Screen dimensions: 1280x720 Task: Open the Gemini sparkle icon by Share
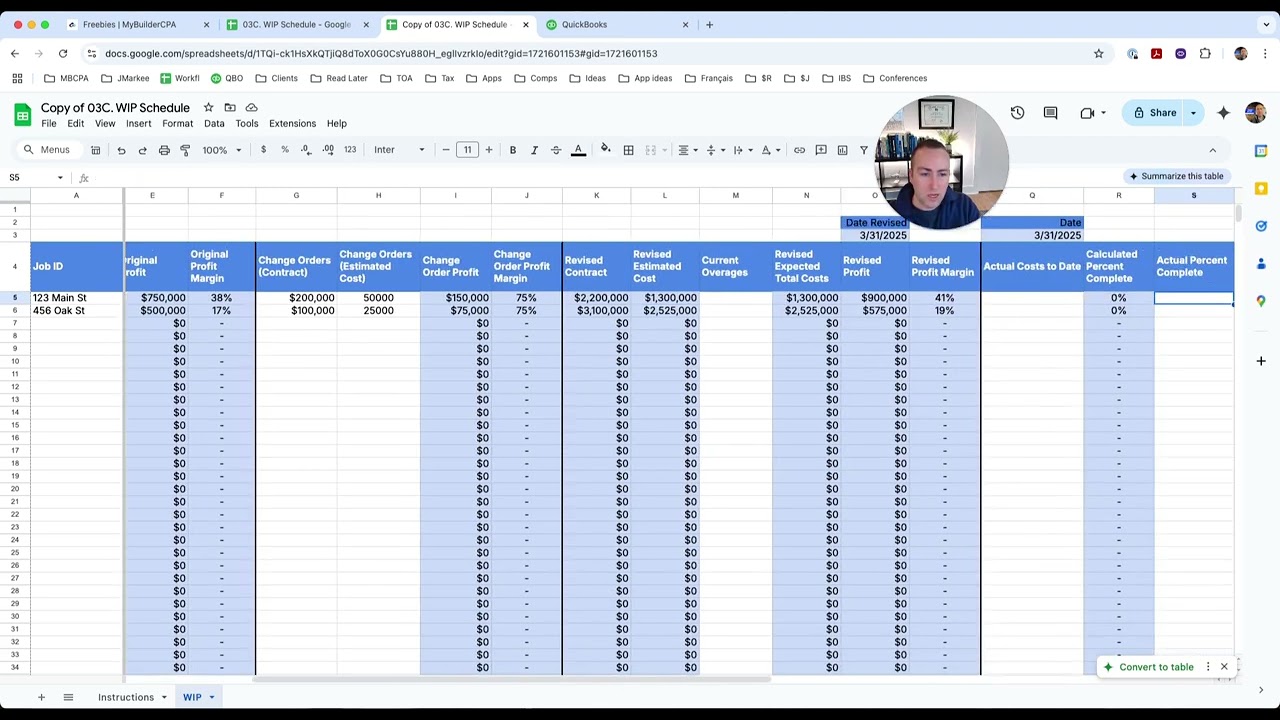point(1224,113)
